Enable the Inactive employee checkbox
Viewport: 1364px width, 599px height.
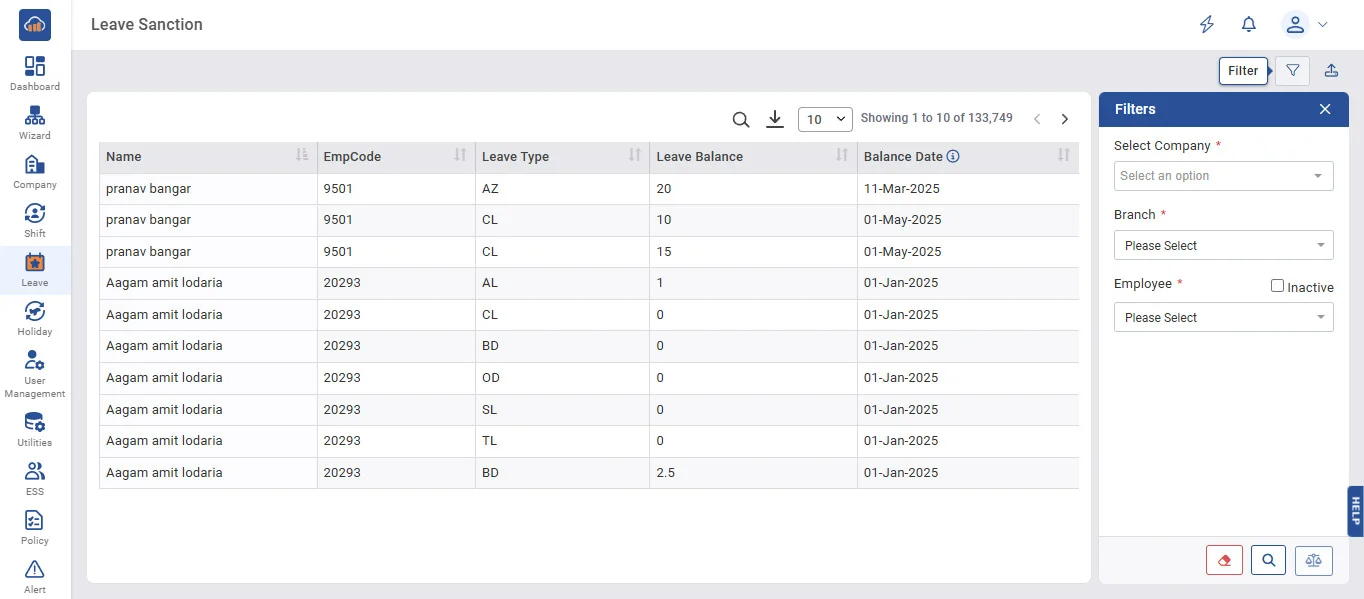pos(1277,286)
